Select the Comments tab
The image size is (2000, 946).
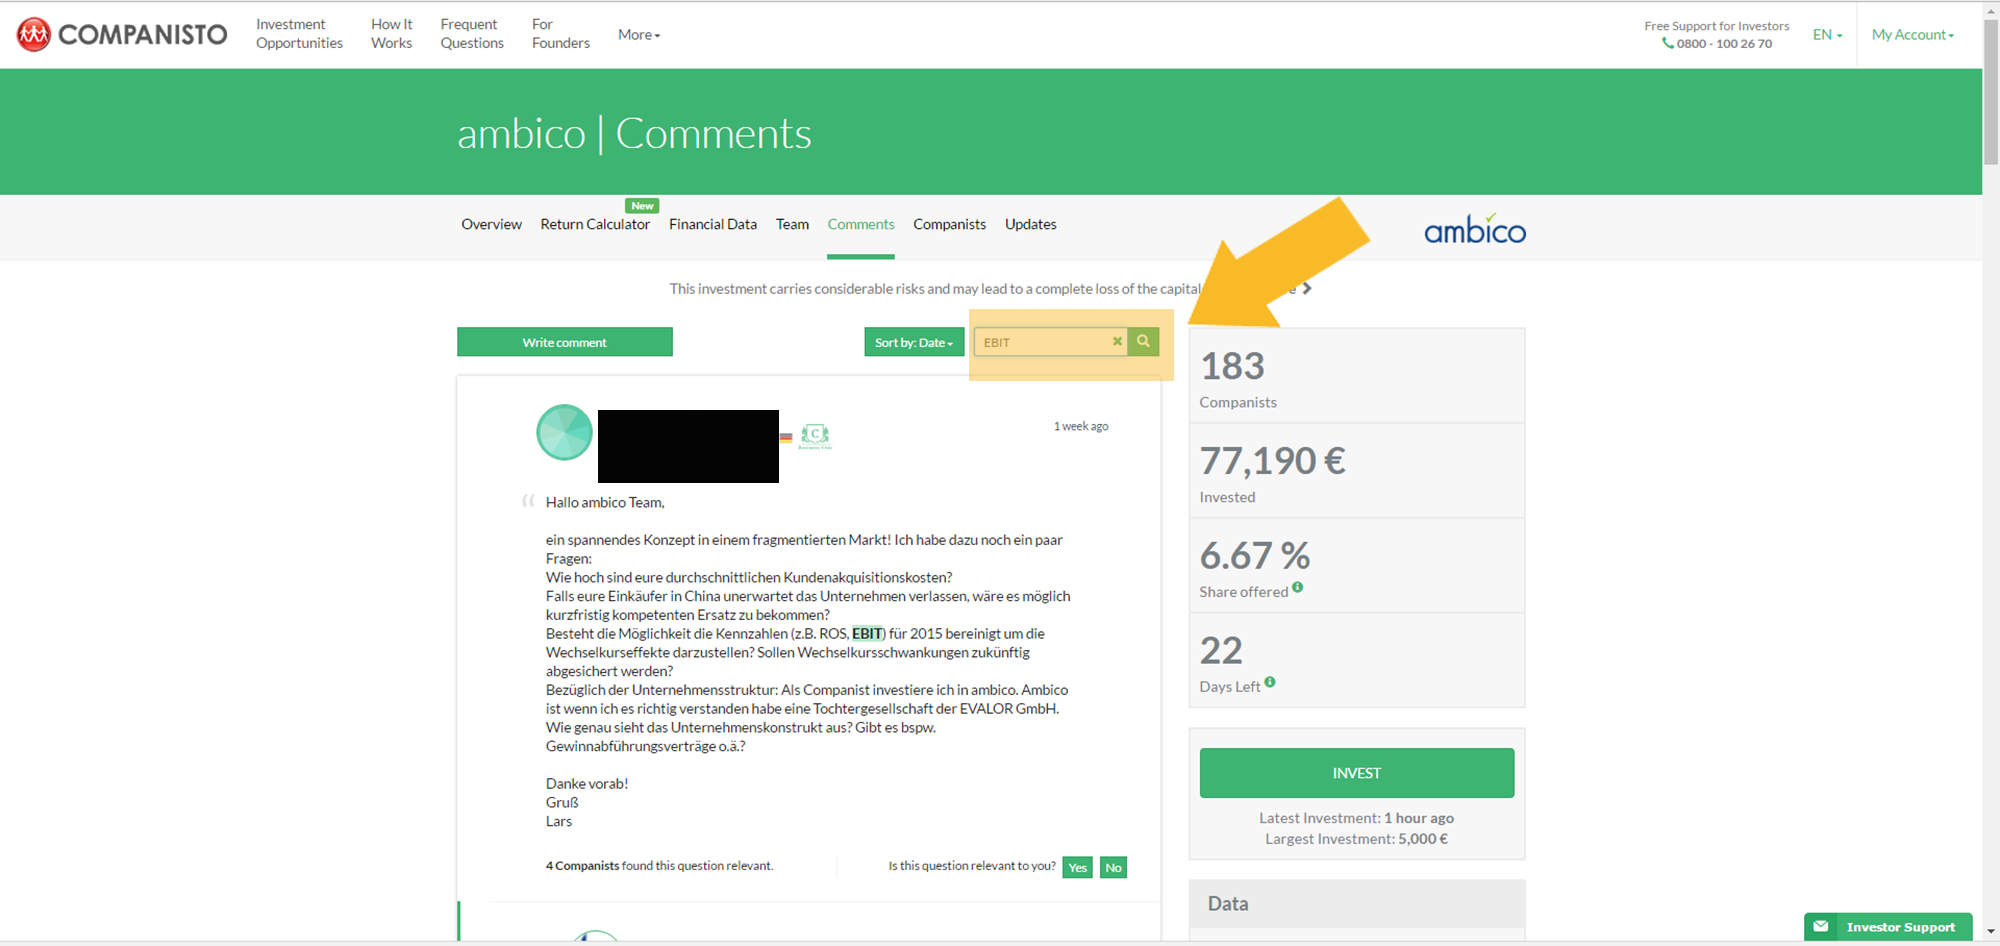tap(861, 225)
